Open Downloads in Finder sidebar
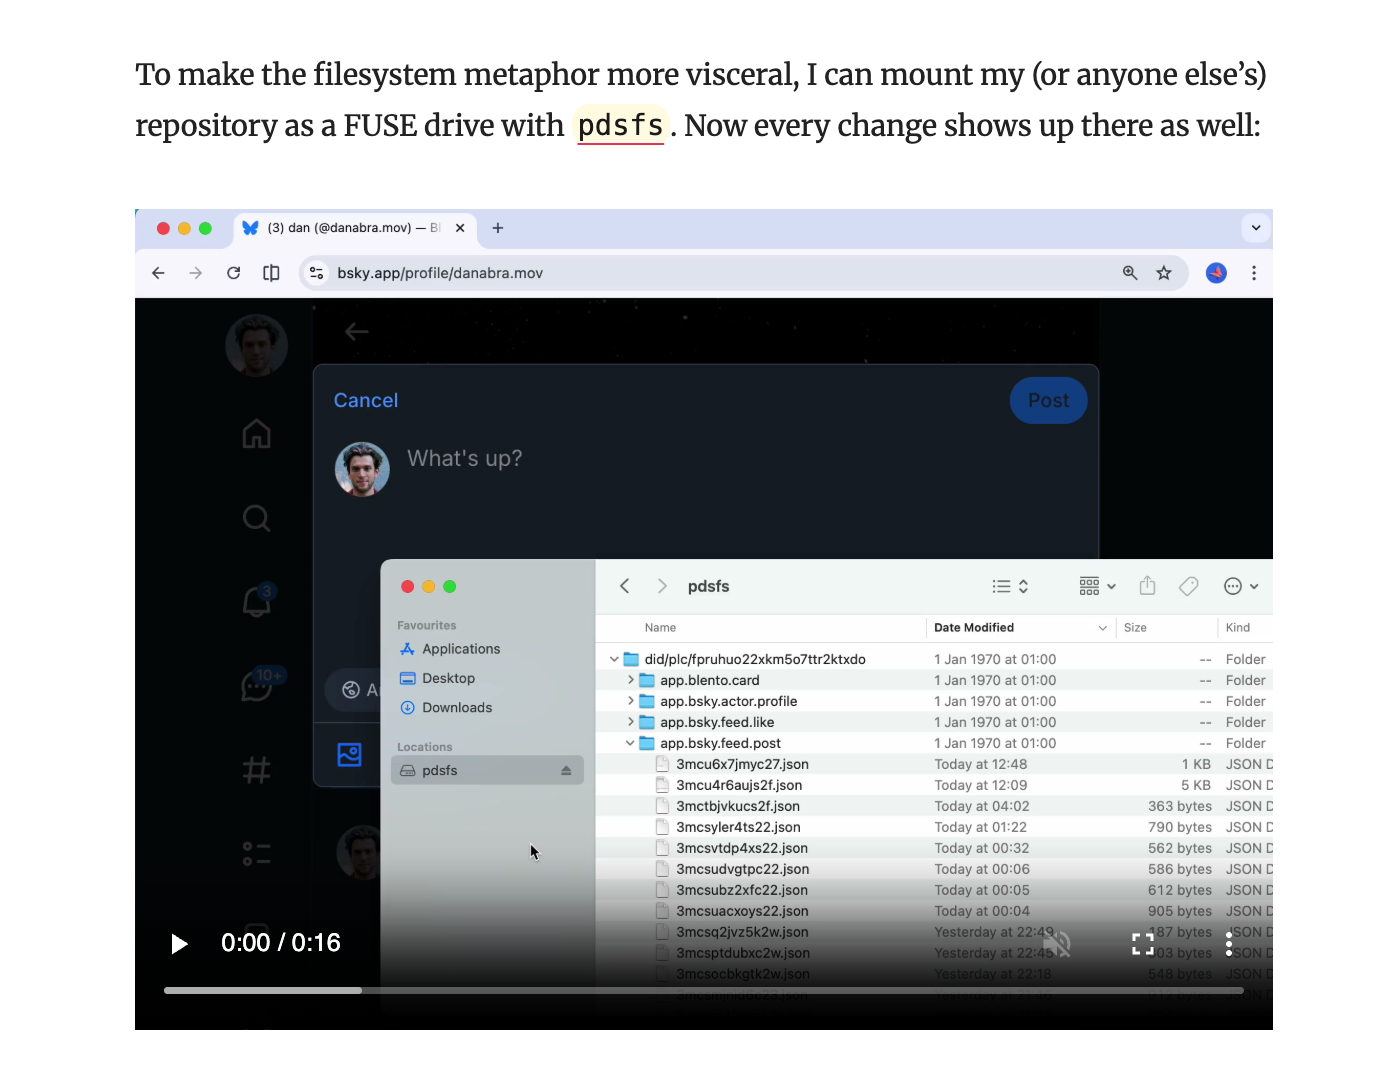The image size is (1398, 1082). [457, 708]
